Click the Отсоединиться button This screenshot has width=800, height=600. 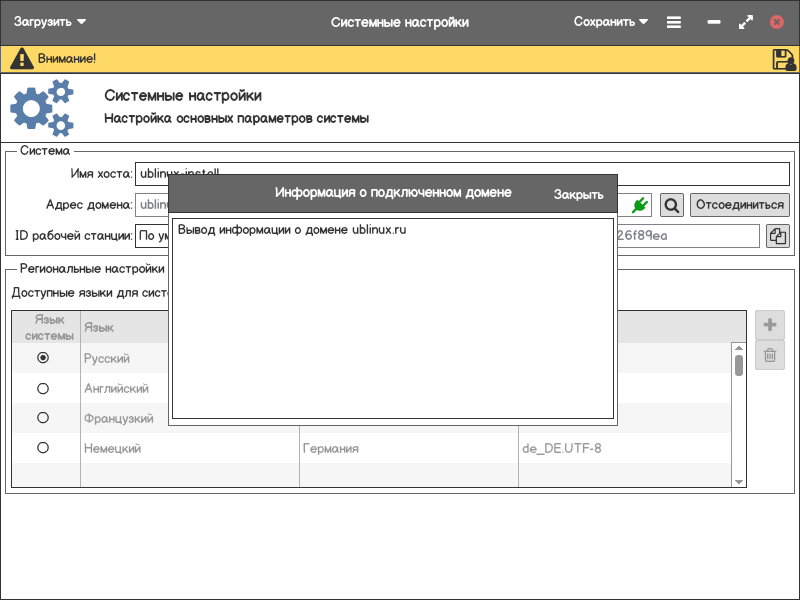point(739,205)
